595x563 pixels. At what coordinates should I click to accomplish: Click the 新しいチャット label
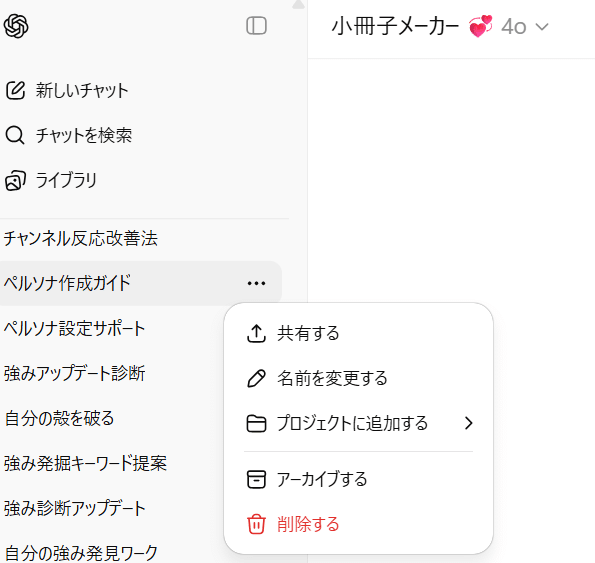[82, 90]
